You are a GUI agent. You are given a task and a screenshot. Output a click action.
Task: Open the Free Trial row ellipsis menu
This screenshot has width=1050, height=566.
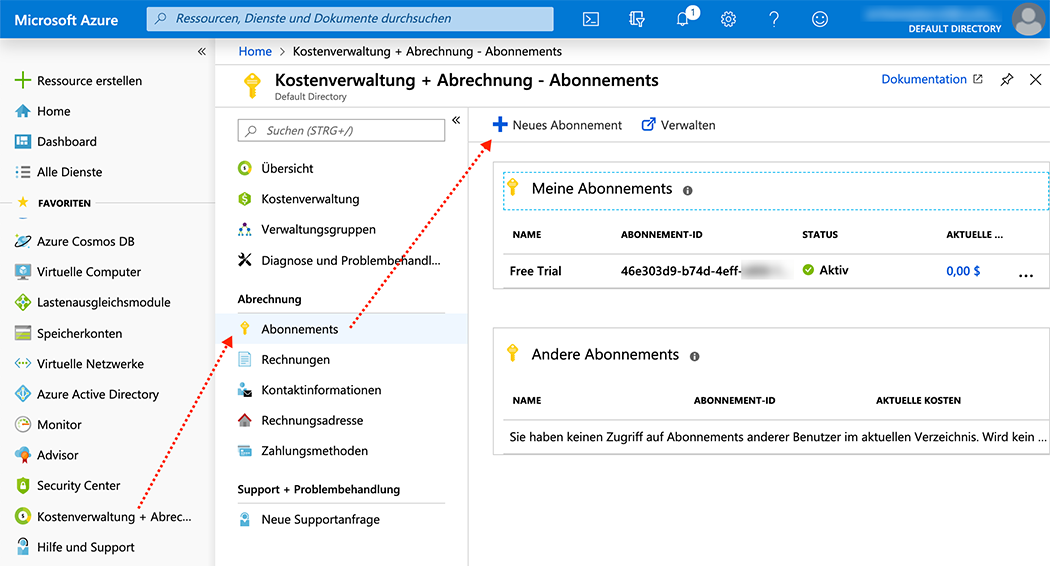[x=1026, y=275]
